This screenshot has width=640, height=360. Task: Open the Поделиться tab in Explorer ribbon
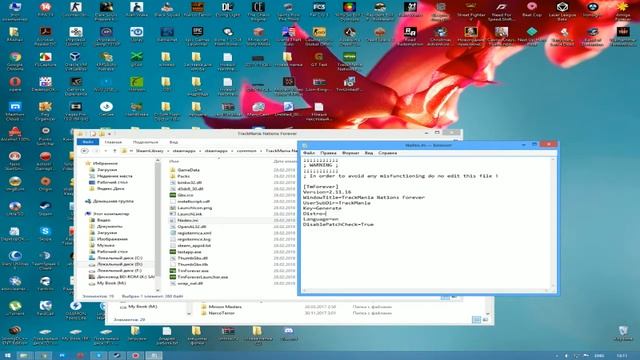click(145, 142)
